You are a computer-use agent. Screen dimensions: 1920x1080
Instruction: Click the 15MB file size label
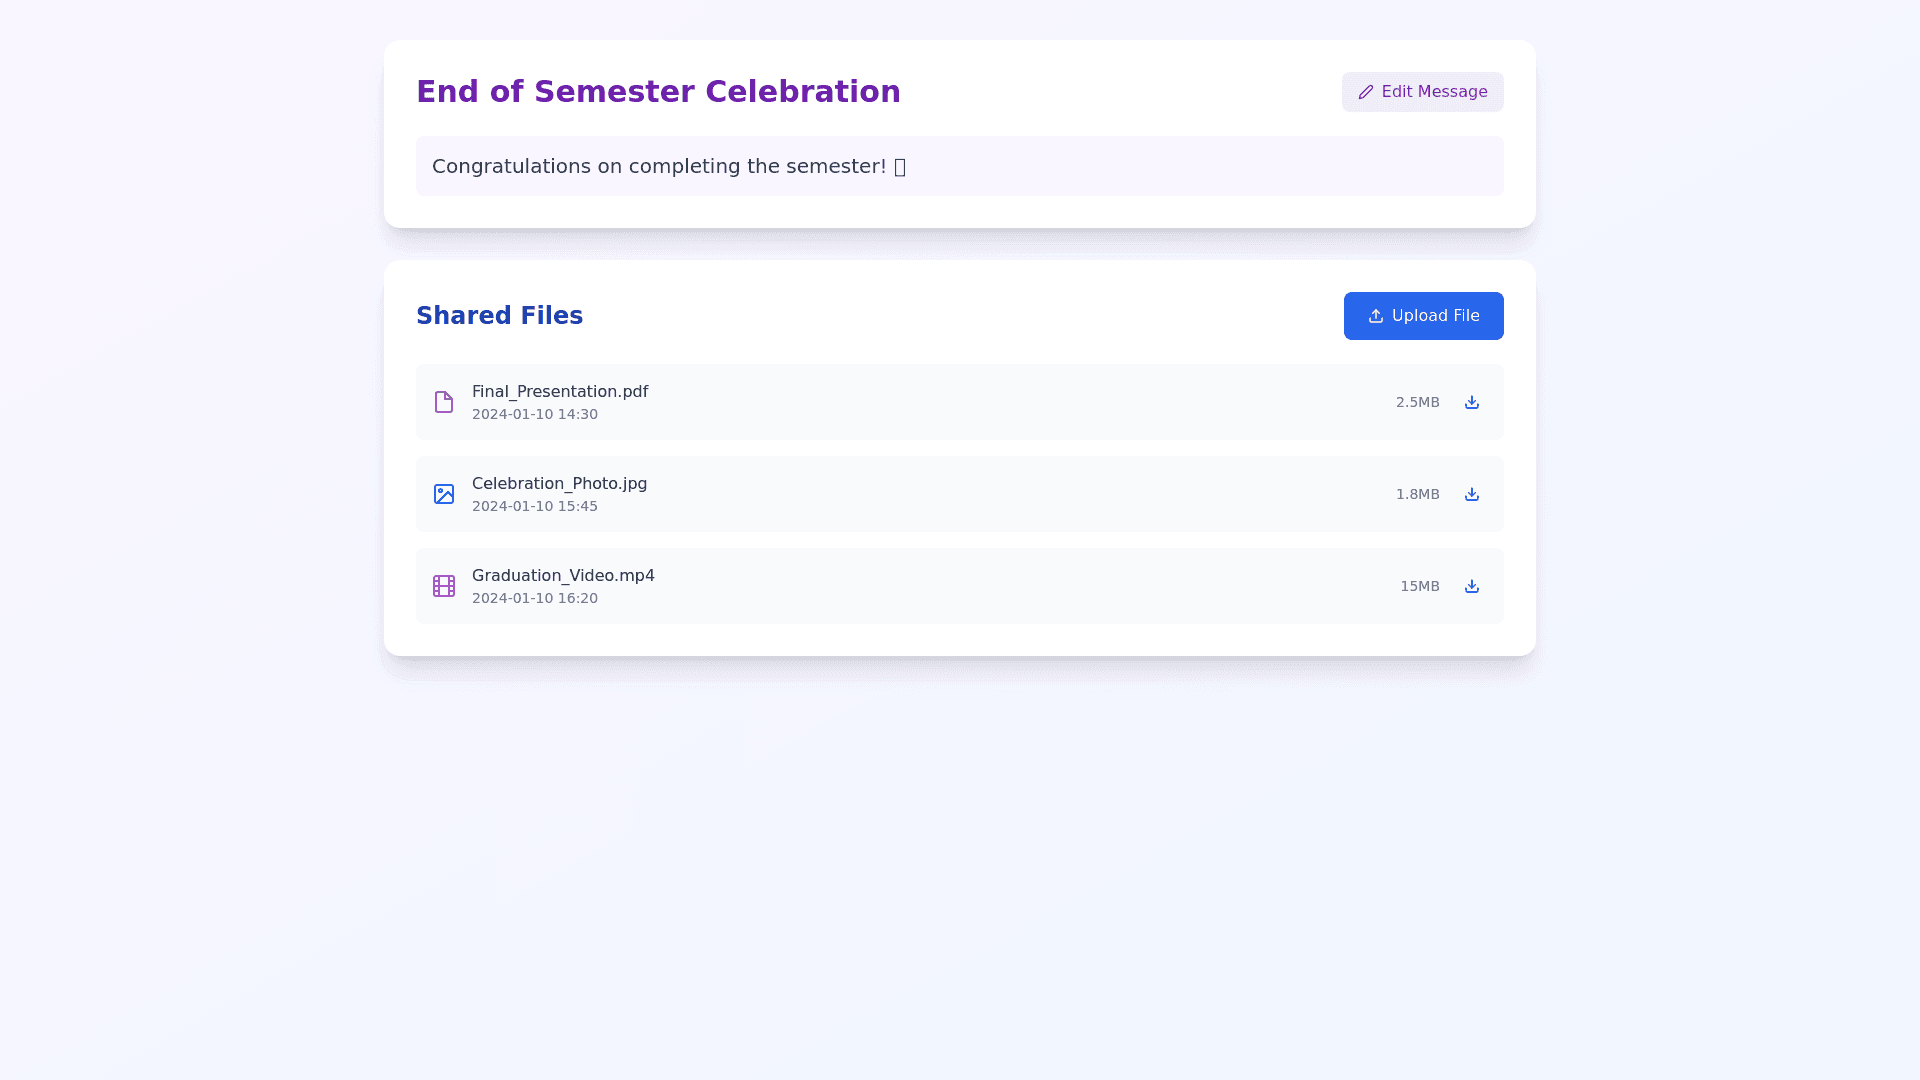pos(1419,586)
